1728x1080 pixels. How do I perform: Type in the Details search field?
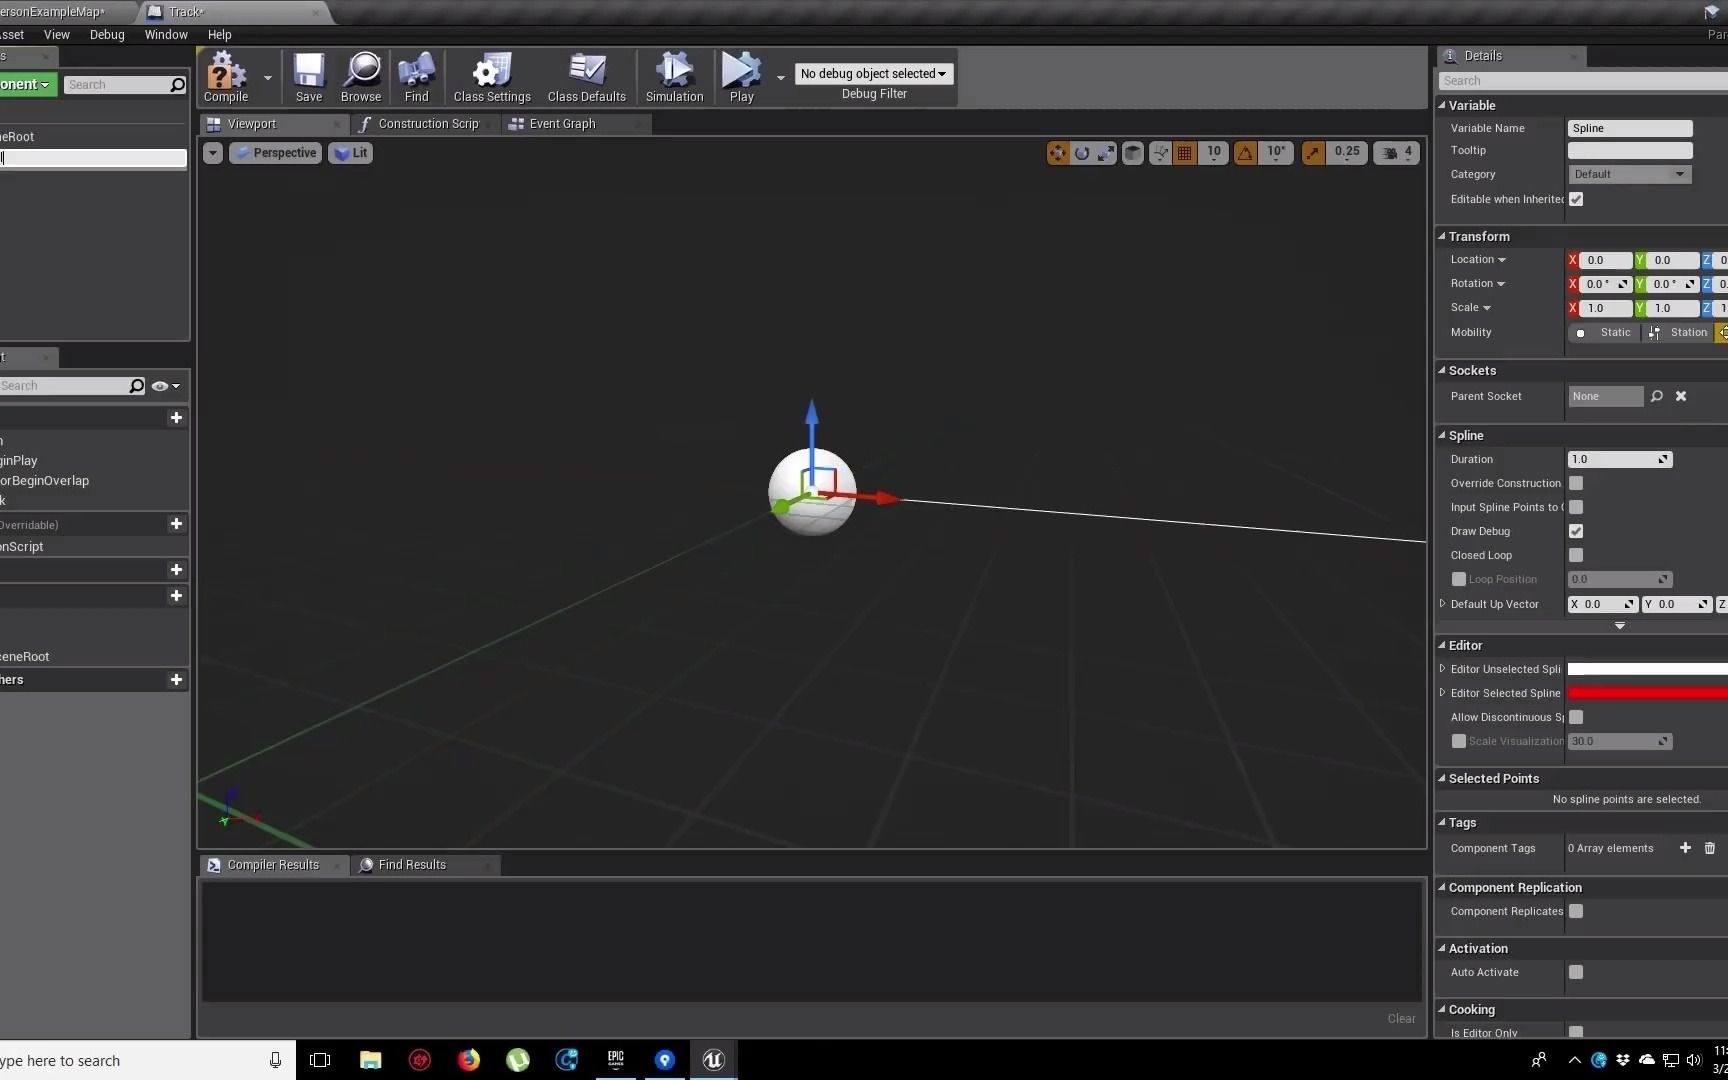click(x=1580, y=80)
